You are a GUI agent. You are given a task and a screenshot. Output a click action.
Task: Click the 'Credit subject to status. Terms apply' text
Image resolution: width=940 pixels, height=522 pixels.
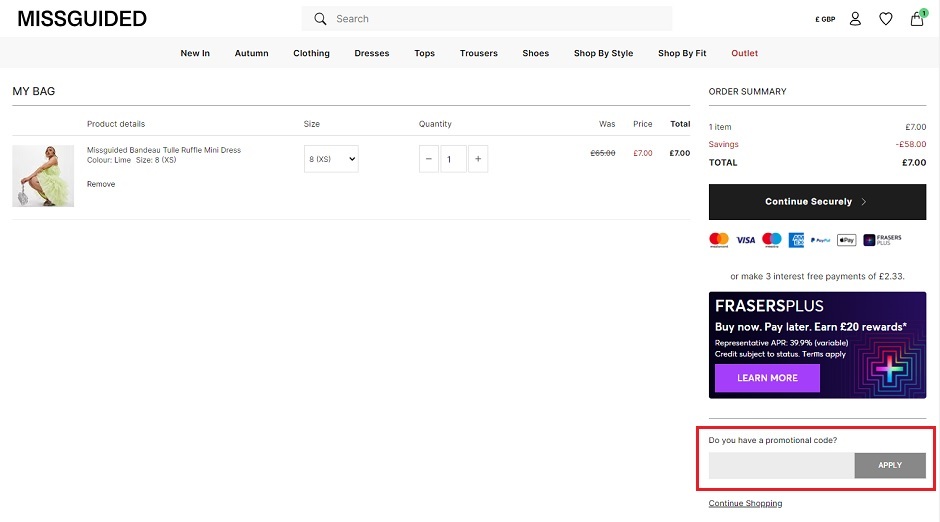780,354
